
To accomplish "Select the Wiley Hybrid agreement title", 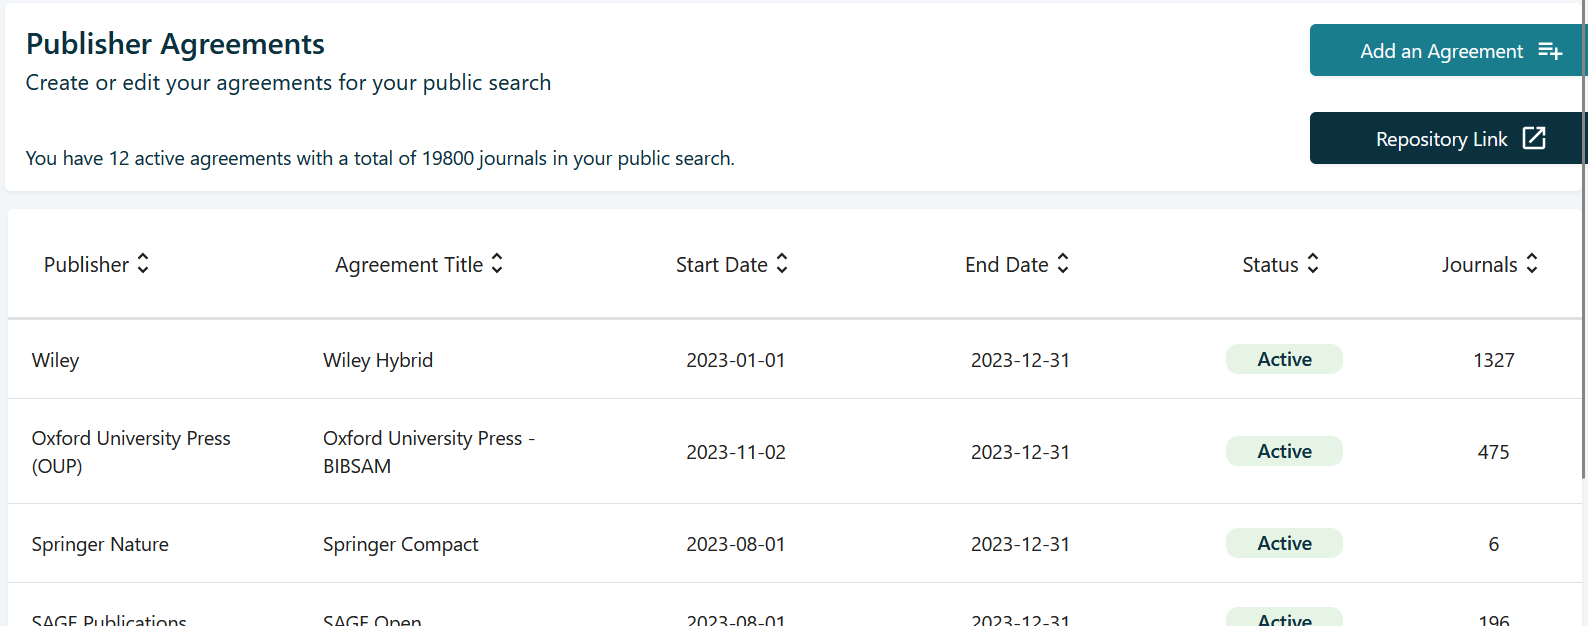I will coord(378,360).
